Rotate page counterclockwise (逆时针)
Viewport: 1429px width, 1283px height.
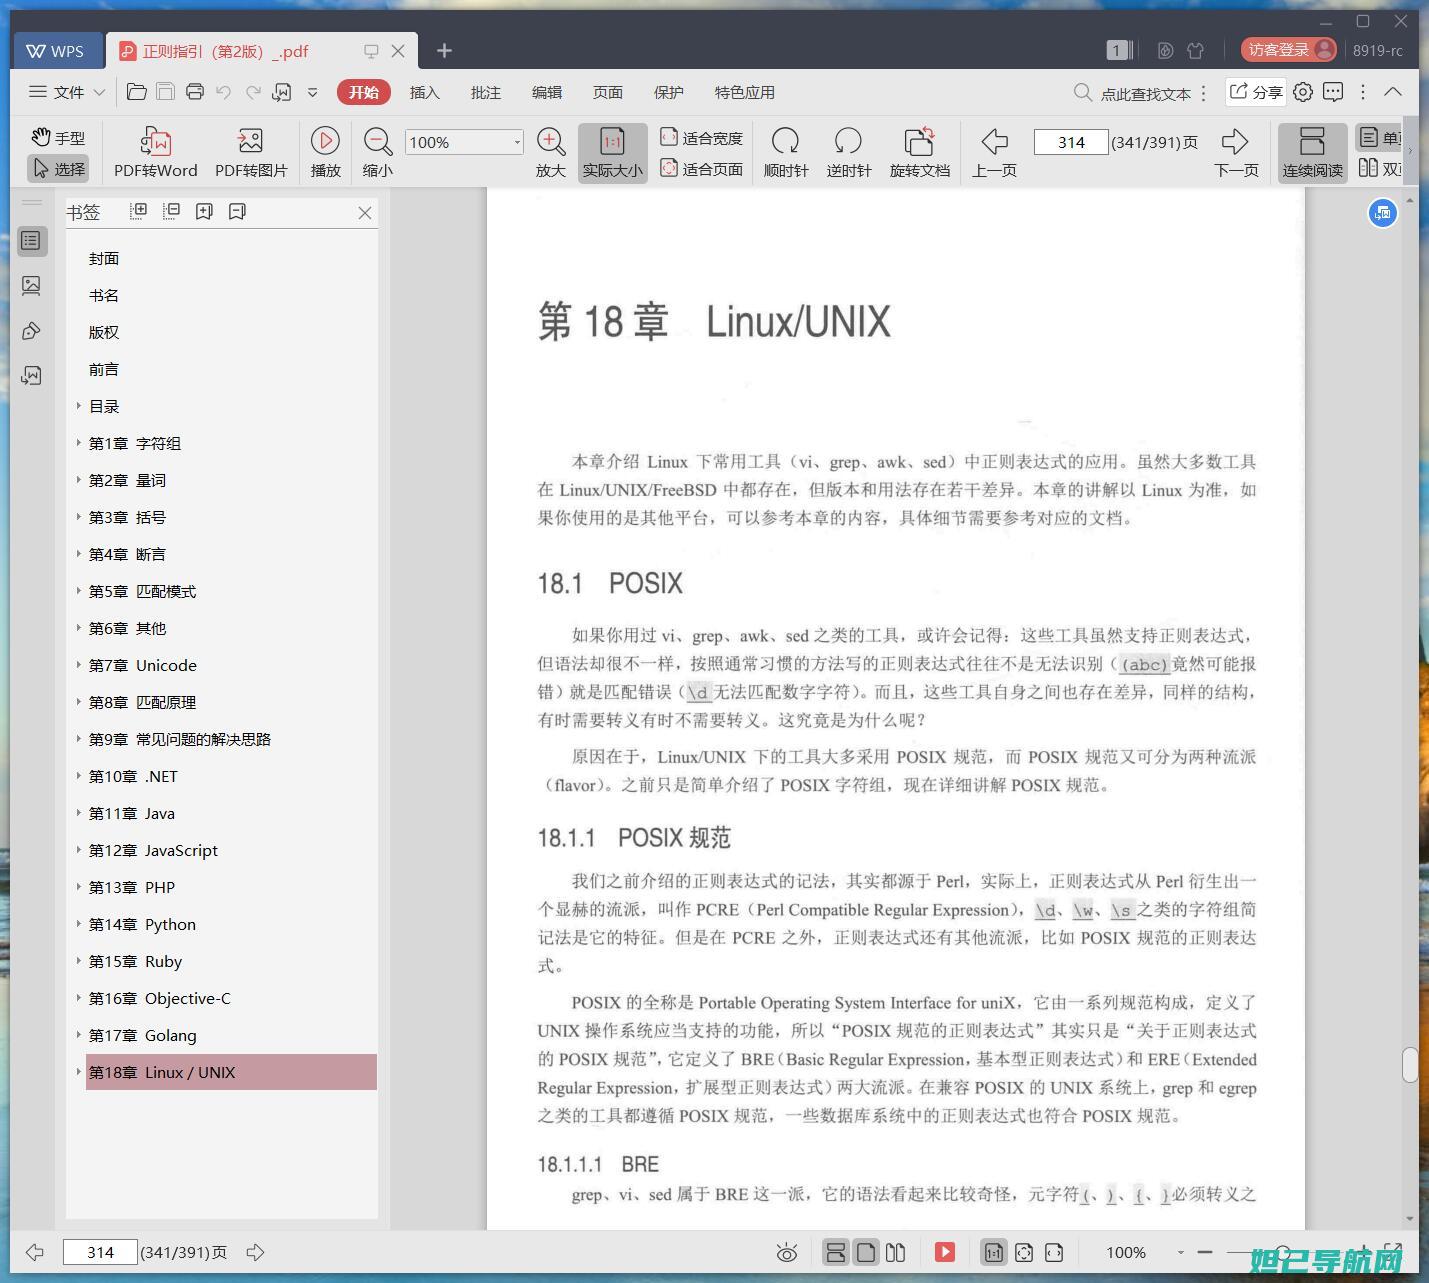[848, 152]
